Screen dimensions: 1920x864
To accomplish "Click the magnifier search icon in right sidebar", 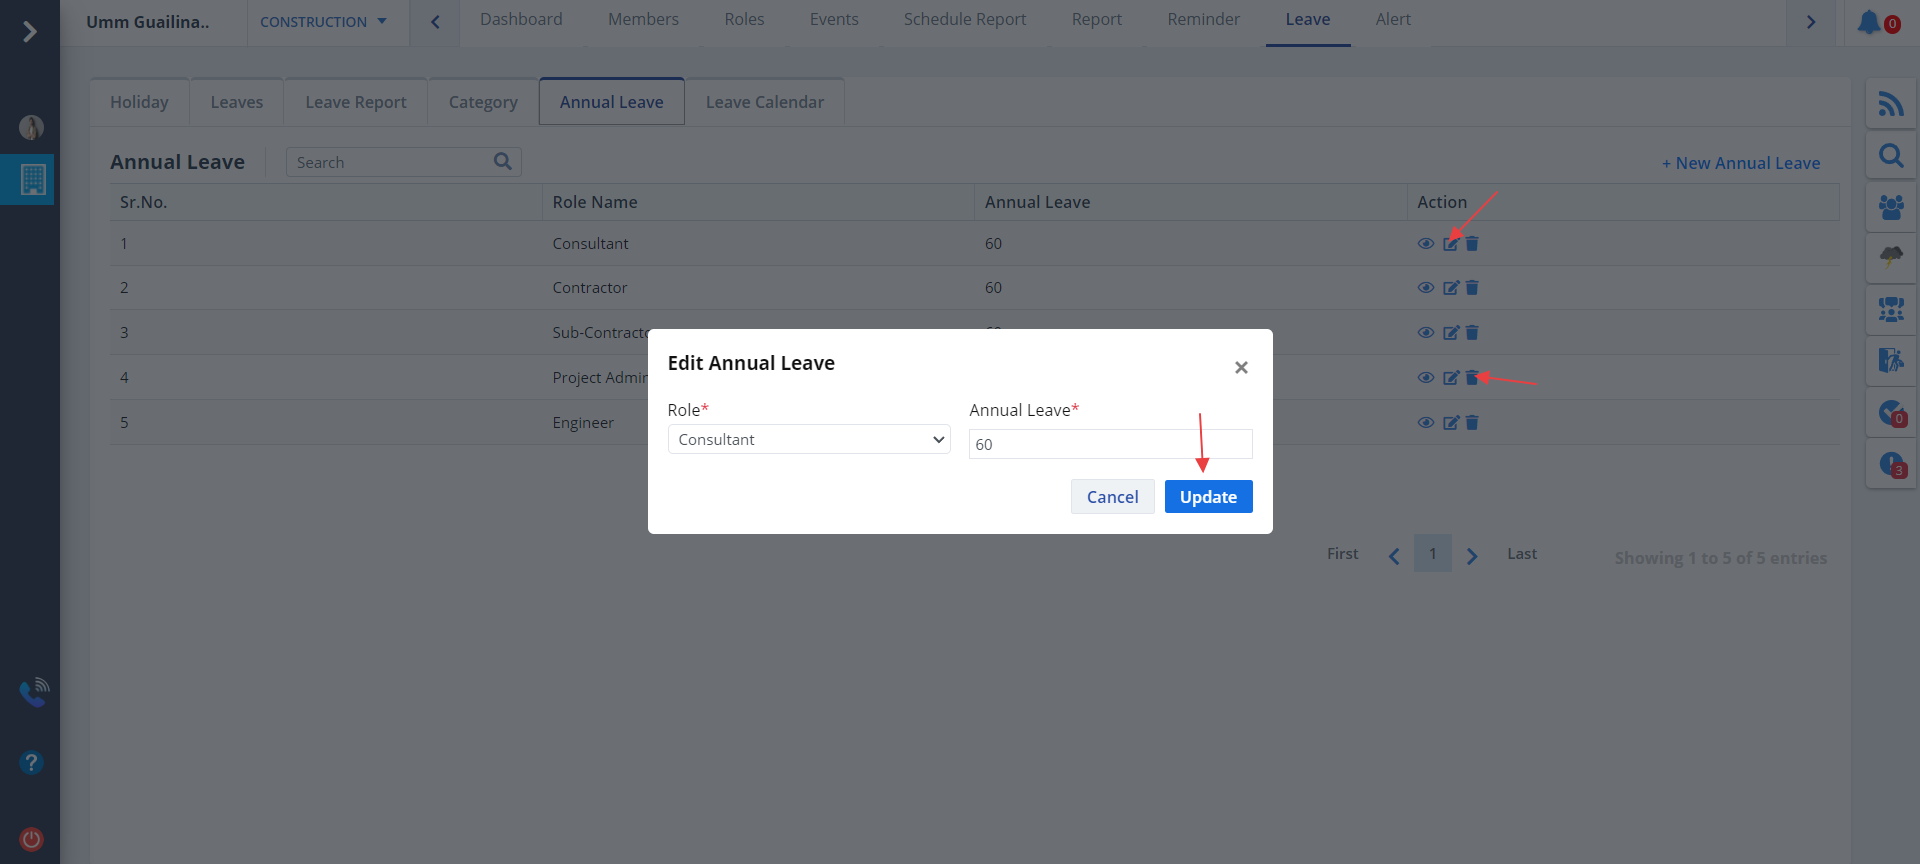I will pyautogui.click(x=1890, y=156).
